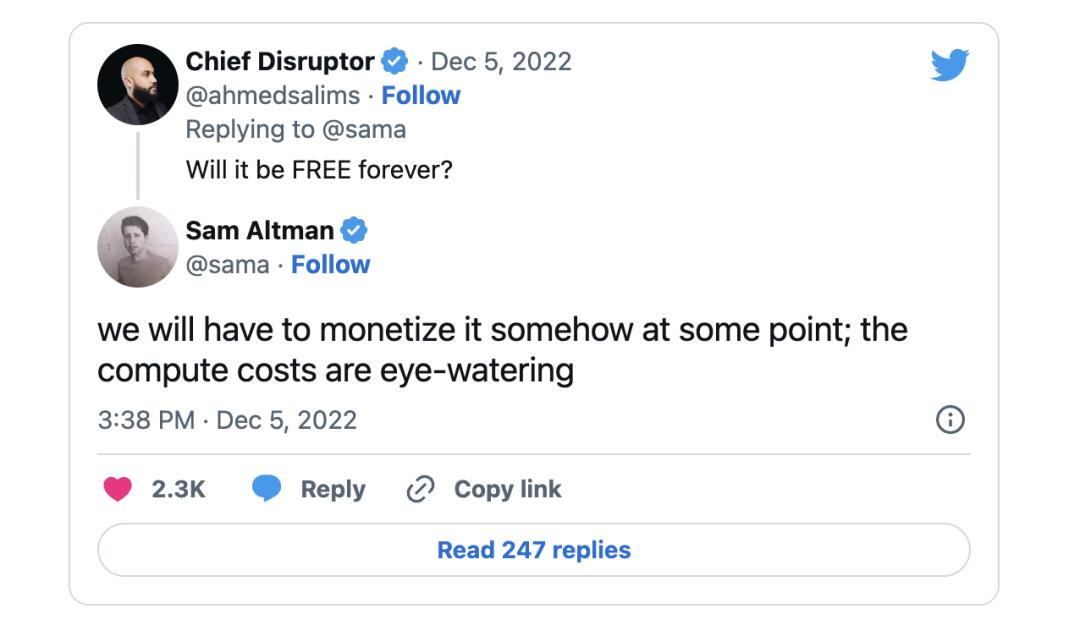1080x631 pixels.
Task: Open the second author's profile picture
Action: tap(138, 247)
